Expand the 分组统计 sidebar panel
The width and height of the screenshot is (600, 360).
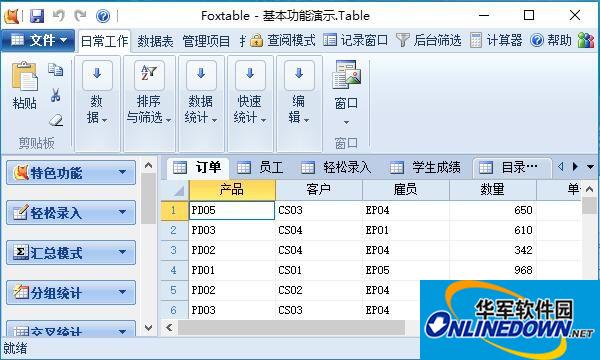click(71, 293)
